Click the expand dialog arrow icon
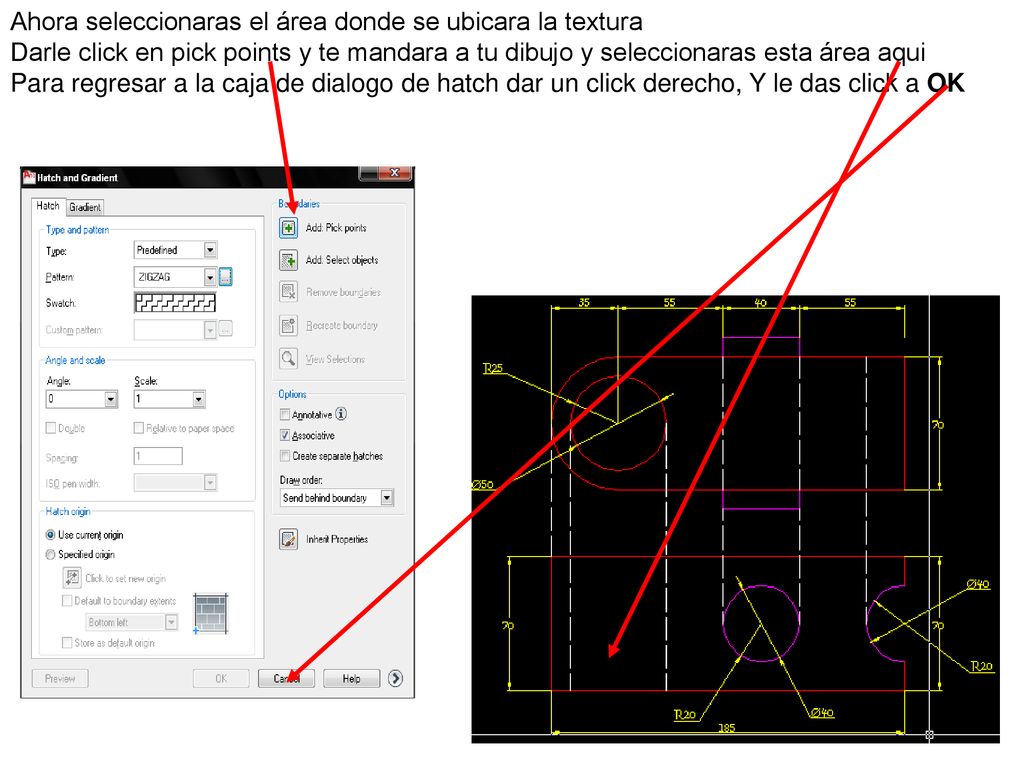Image resolution: width=1024 pixels, height=768 pixels. pos(395,679)
